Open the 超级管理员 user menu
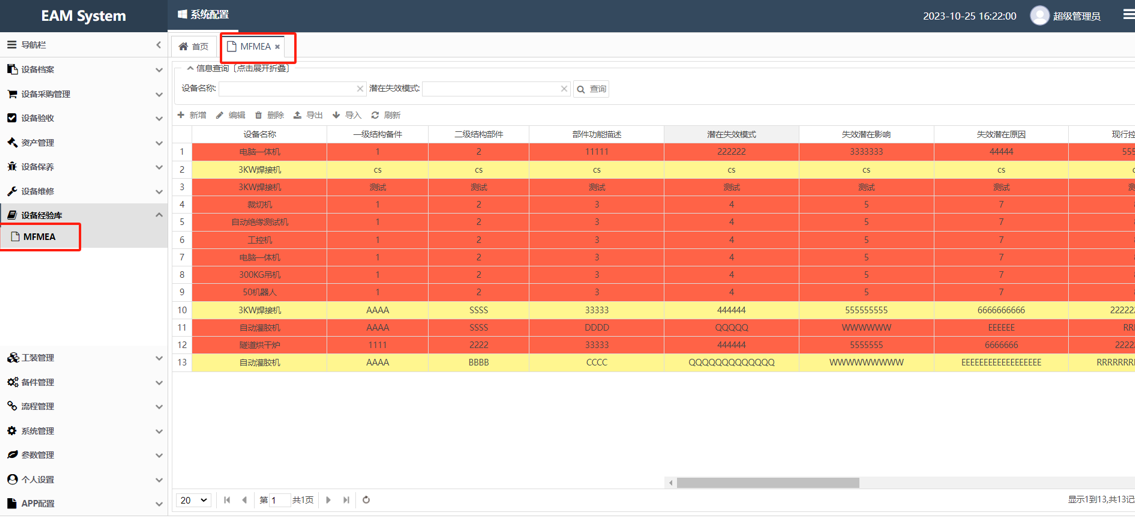1135x519 pixels. pos(1066,16)
